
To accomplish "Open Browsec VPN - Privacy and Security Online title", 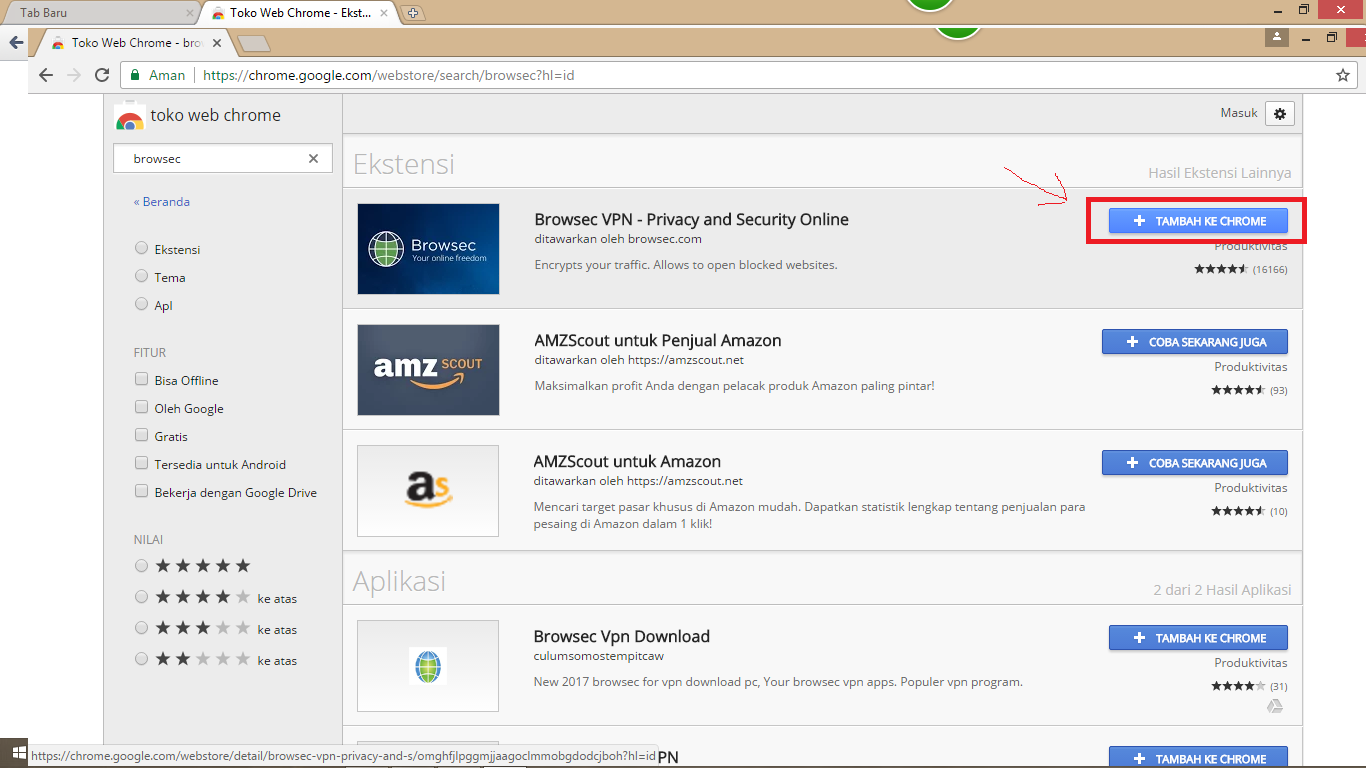I will click(x=691, y=220).
